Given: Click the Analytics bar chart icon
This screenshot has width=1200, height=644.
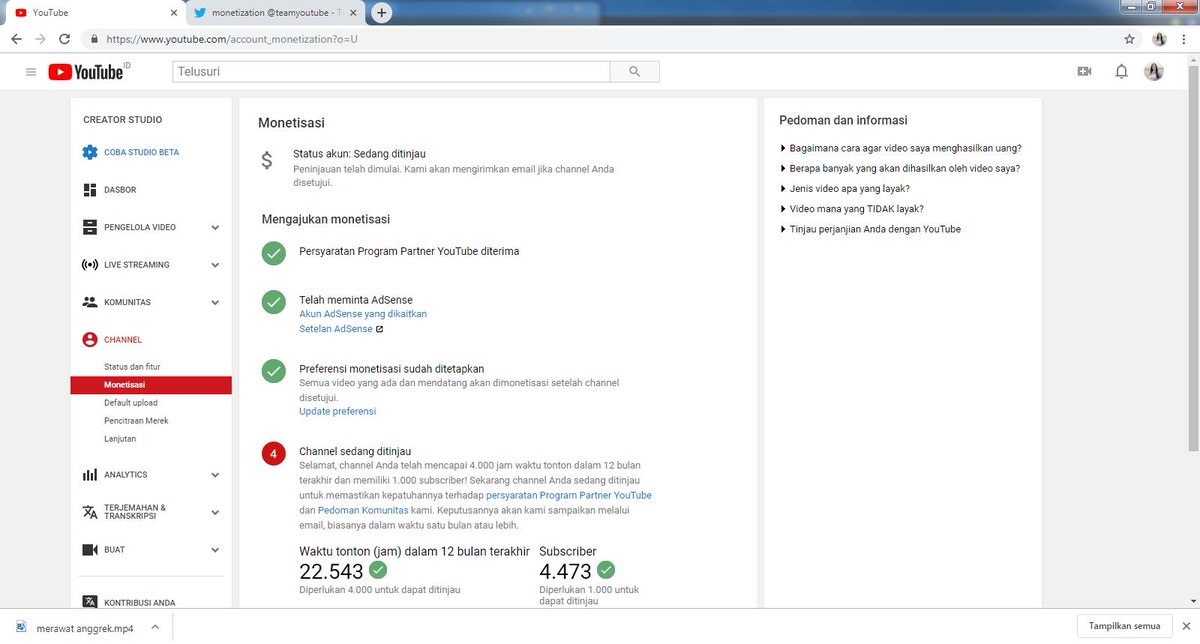Looking at the screenshot, I should click(90, 475).
